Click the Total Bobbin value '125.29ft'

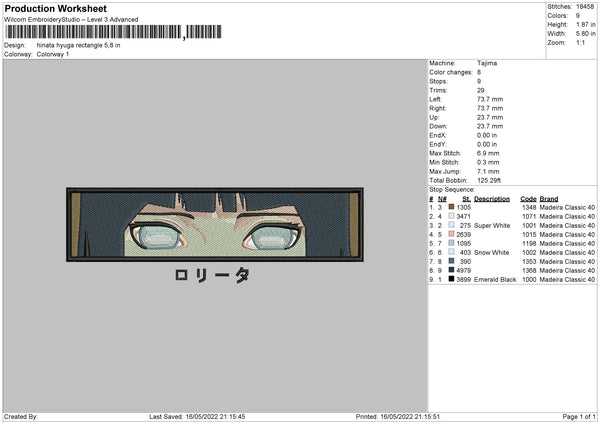(489, 181)
